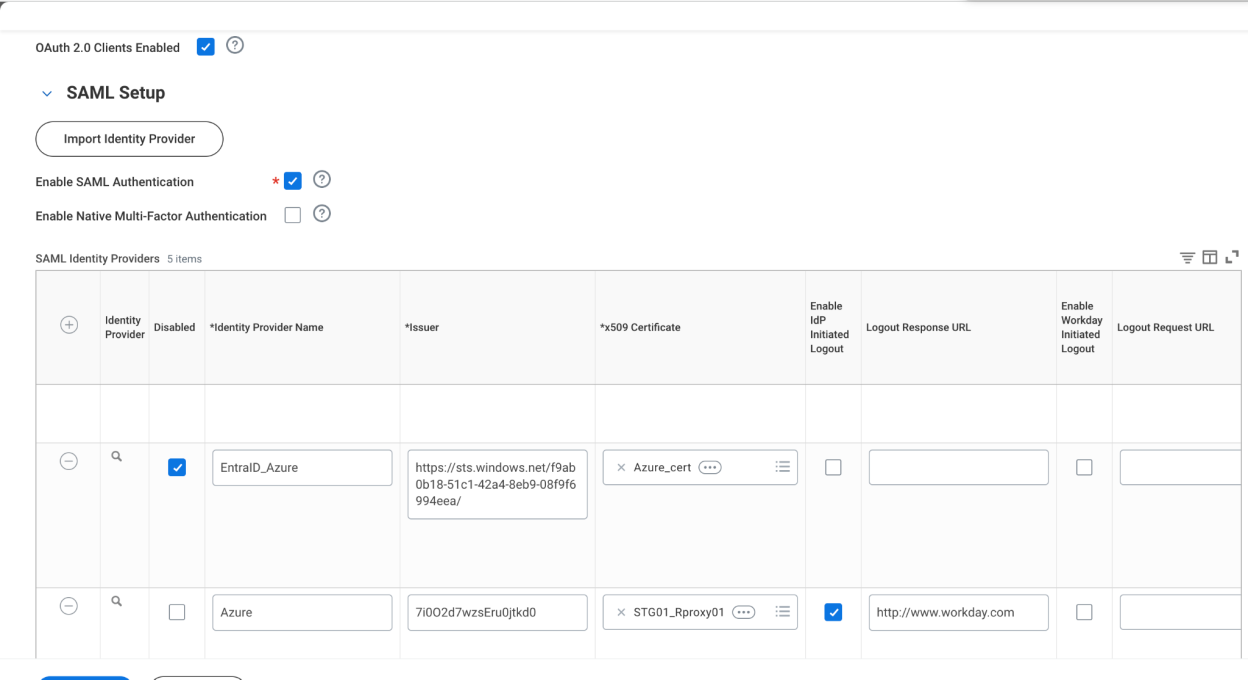This screenshot has width=1248, height=680.
Task: Open related actions for Azure_cert
Action: [x=710, y=468]
